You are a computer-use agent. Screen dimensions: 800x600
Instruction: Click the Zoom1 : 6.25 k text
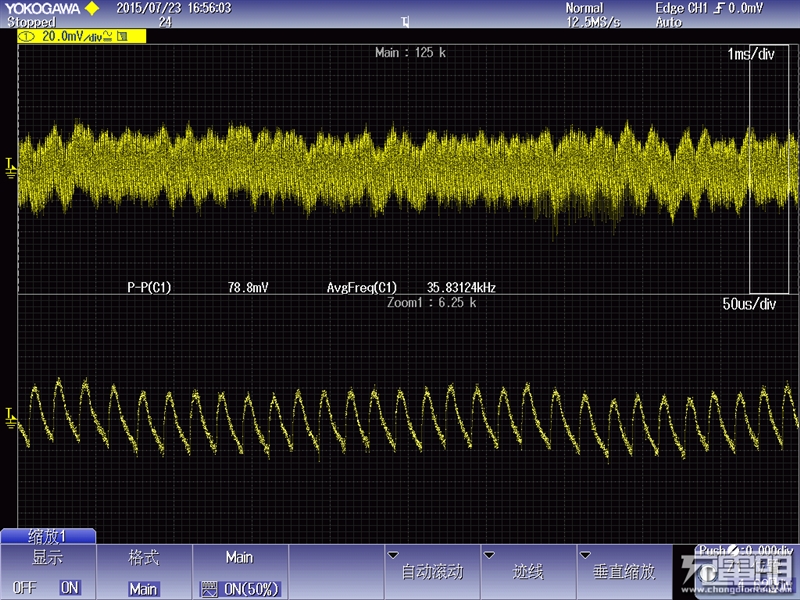[x=432, y=303]
